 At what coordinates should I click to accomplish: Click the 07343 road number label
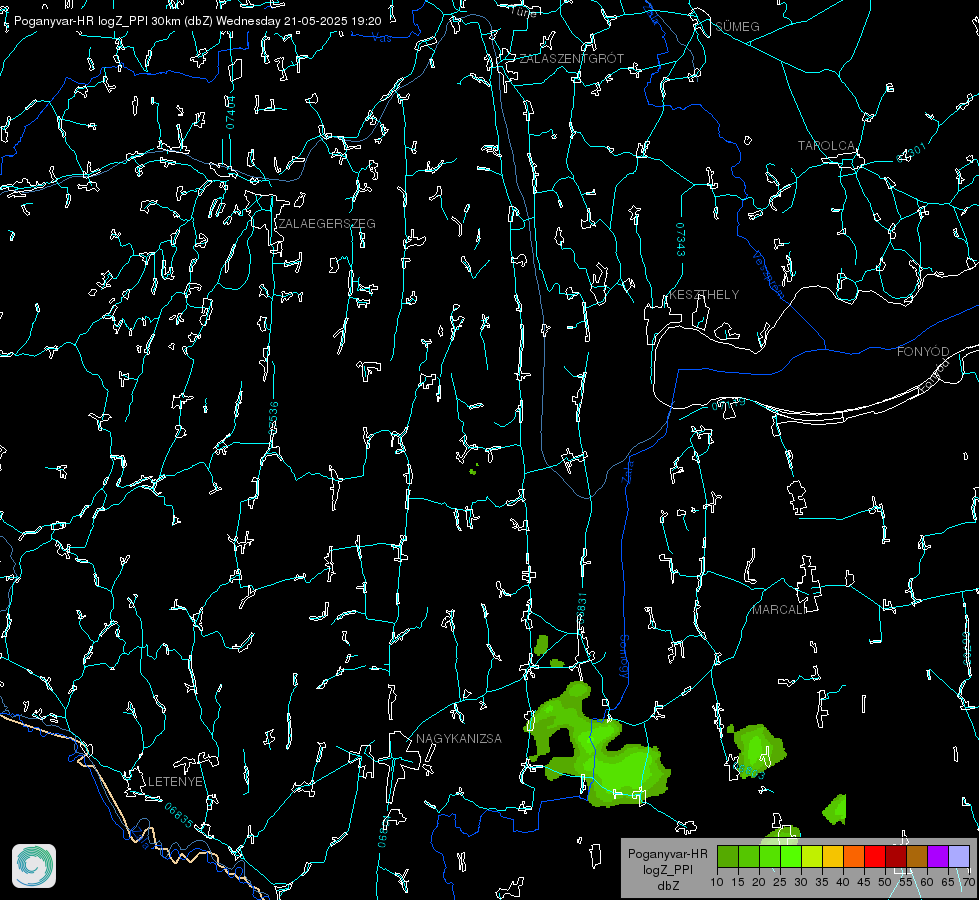pos(681,239)
